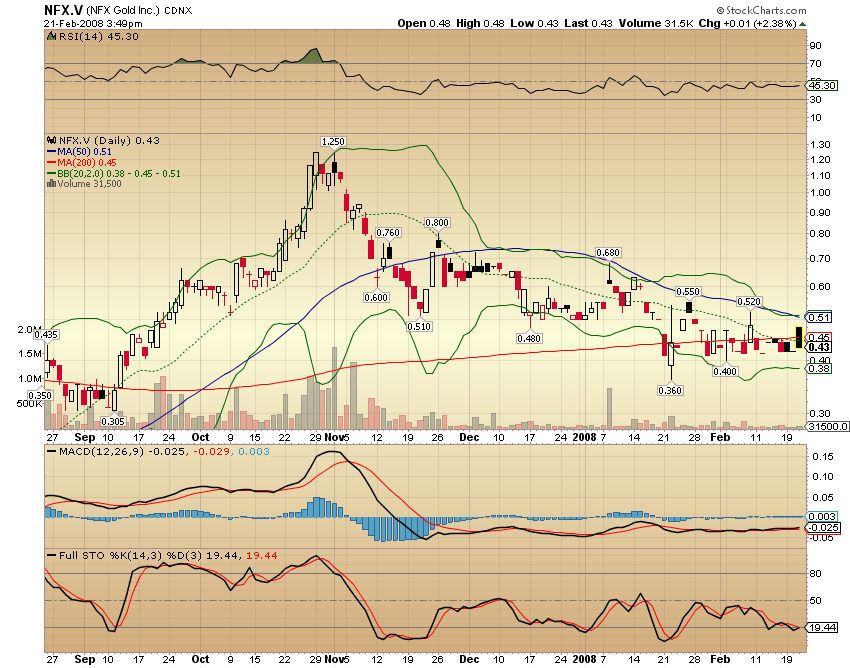Select the Full STO indicator icon
The height and width of the screenshot is (668, 850).
[54, 557]
